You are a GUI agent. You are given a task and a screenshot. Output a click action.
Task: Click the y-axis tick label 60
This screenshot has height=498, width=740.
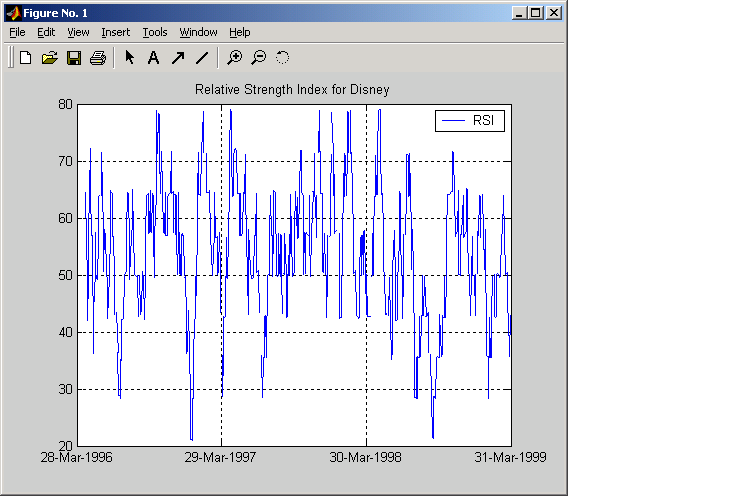click(x=66, y=219)
